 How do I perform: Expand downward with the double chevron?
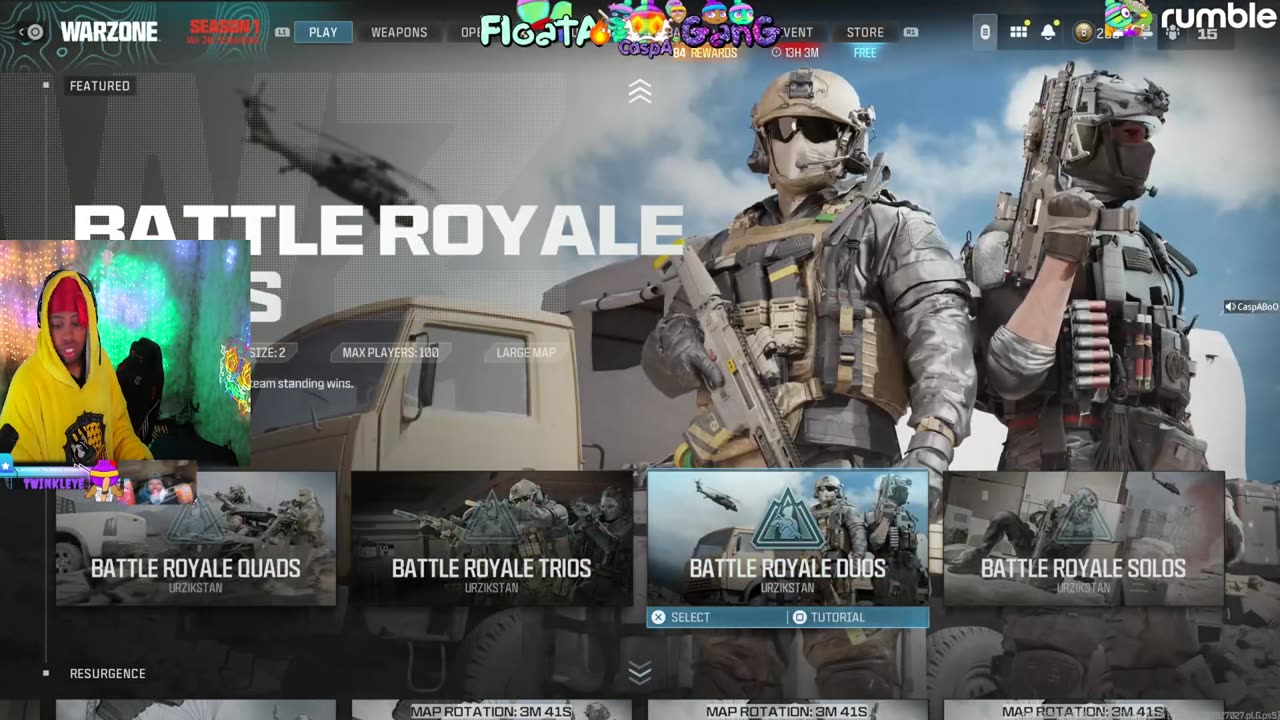pos(640,672)
